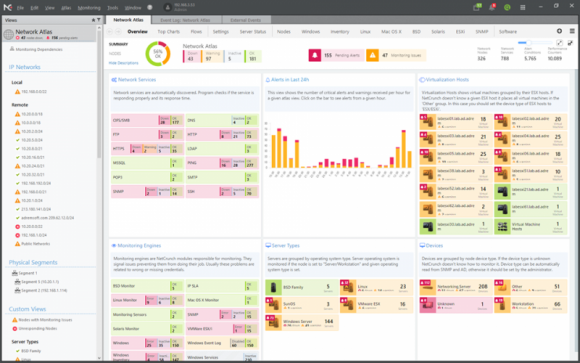Screen dimensions: 580x363
Task: Click the Virtual Machine Hosts tile icon
Action: (502, 226)
